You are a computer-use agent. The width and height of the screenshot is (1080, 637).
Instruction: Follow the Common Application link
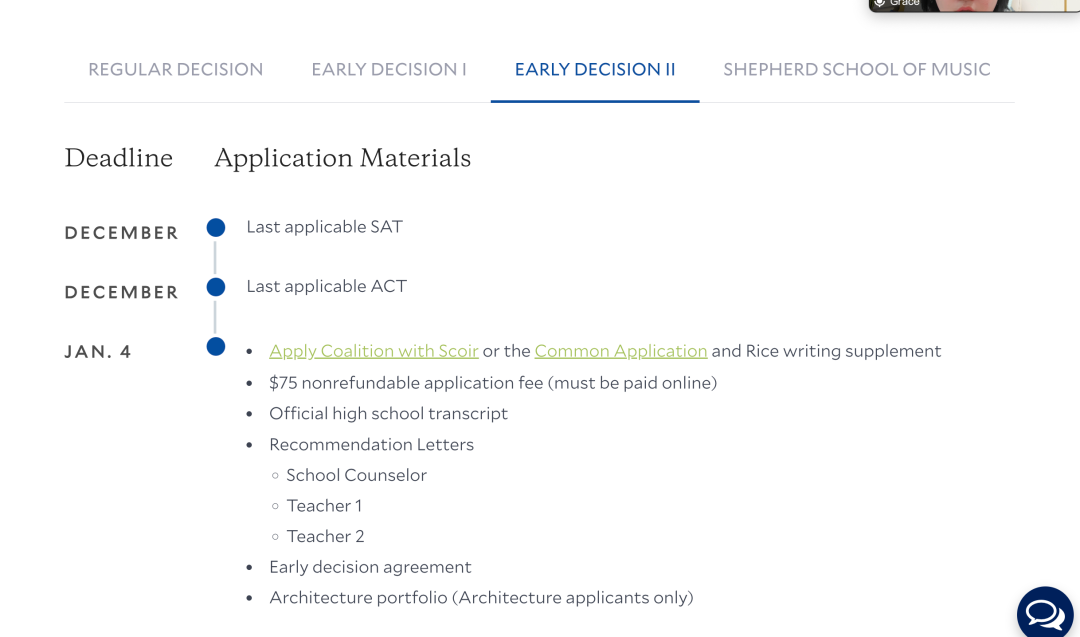[x=621, y=351]
